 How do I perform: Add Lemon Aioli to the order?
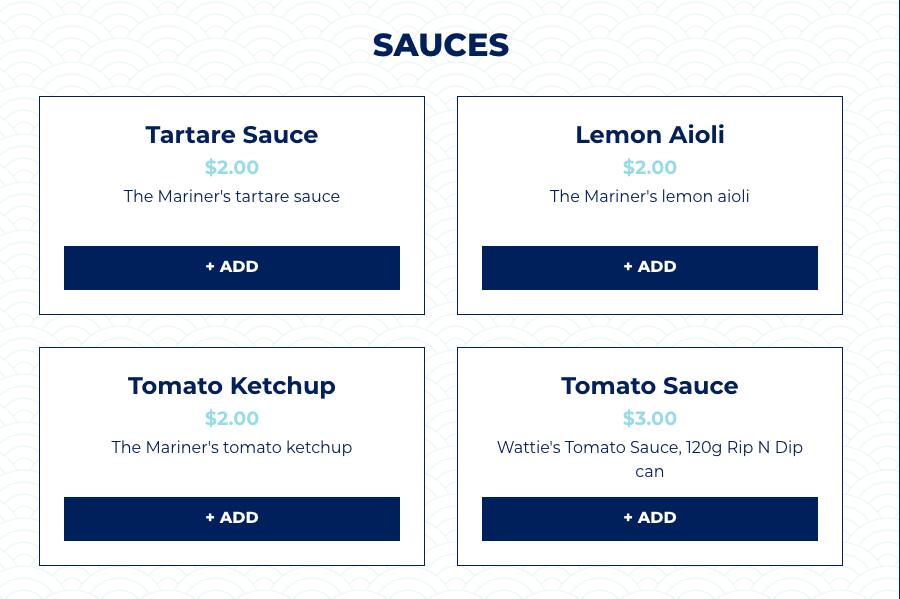650,268
